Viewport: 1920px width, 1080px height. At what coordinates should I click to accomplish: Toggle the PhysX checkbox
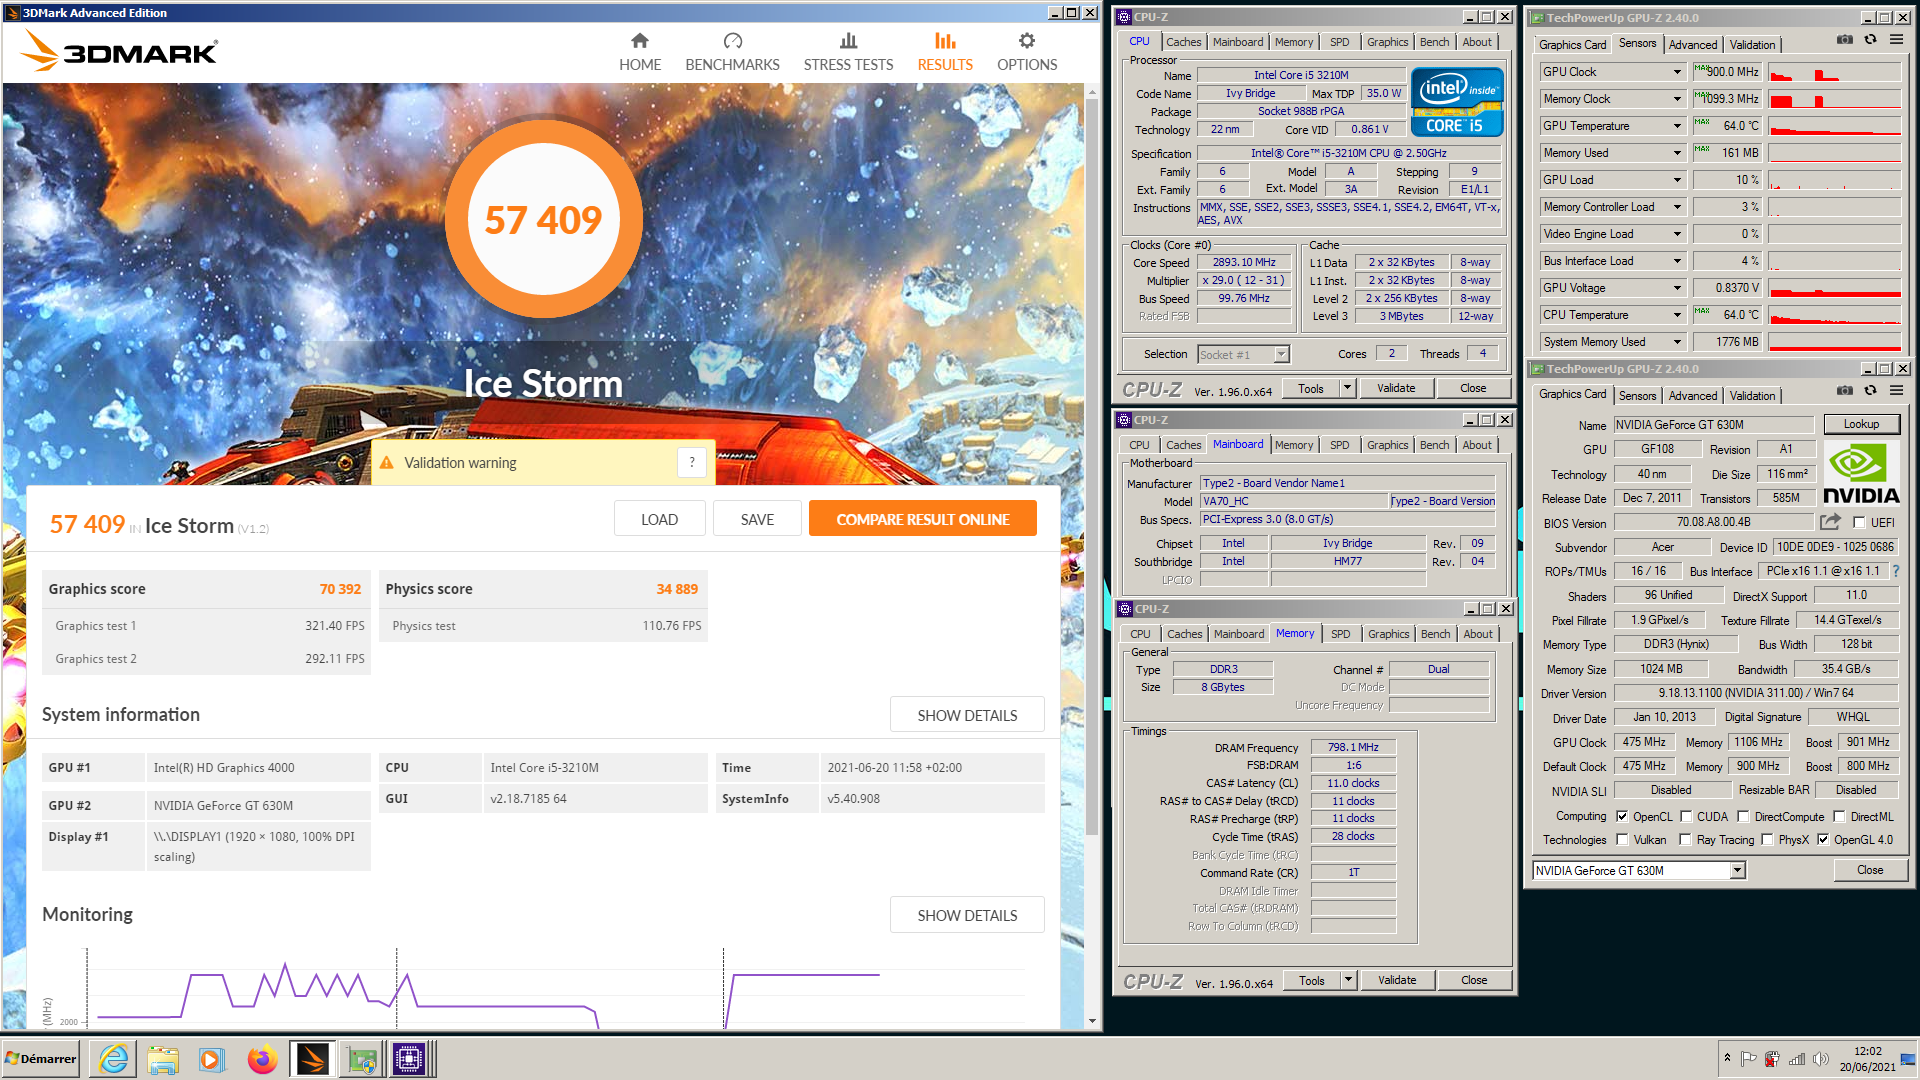[x=1767, y=840]
